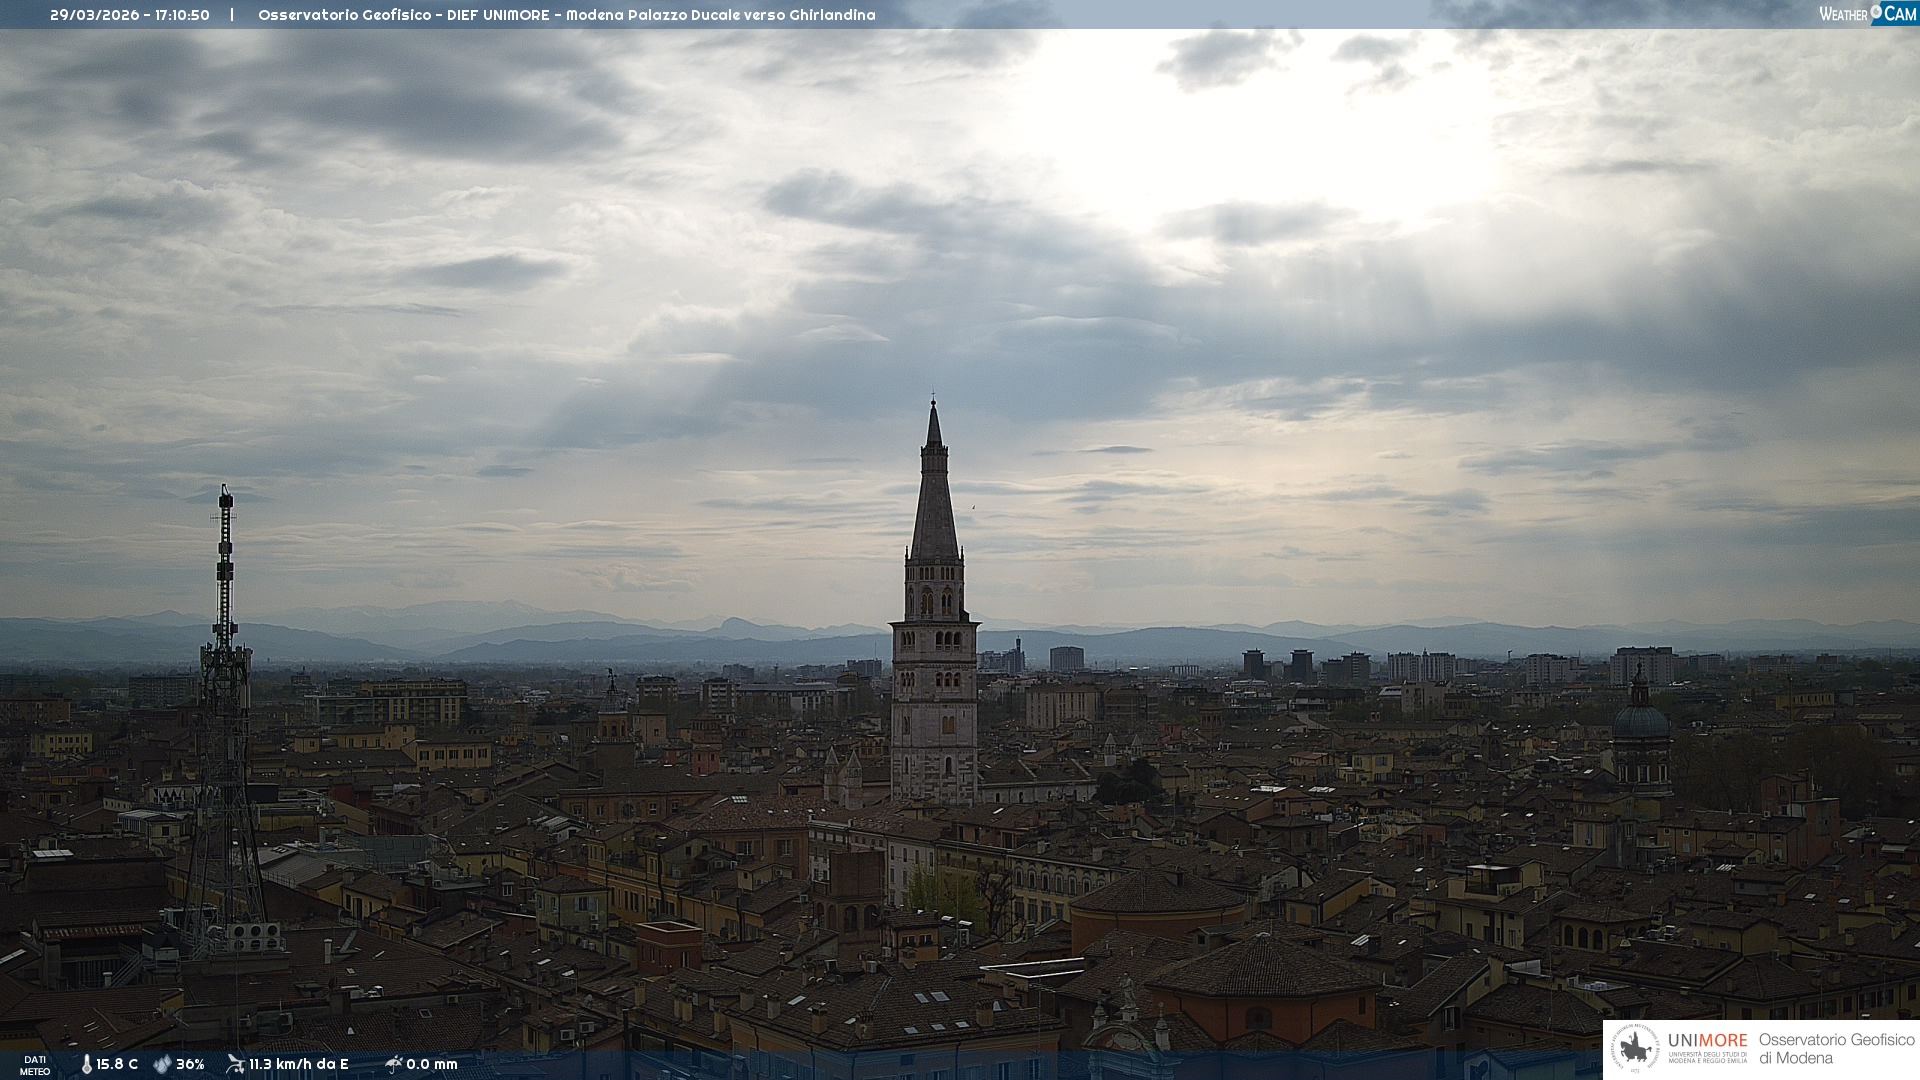
Task: Select the DATI METEO label
Action: click(x=35, y=1065)
